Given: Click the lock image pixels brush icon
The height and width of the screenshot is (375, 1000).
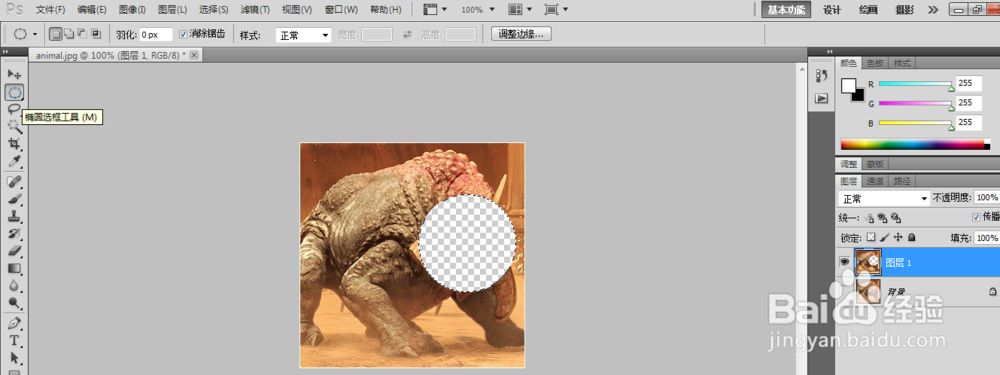Looking at the screenshot, I should (885, 237).
